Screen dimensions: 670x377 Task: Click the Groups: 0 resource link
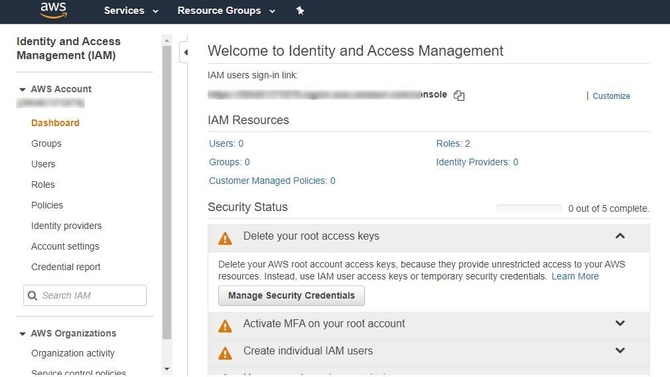tap(229, 162)
